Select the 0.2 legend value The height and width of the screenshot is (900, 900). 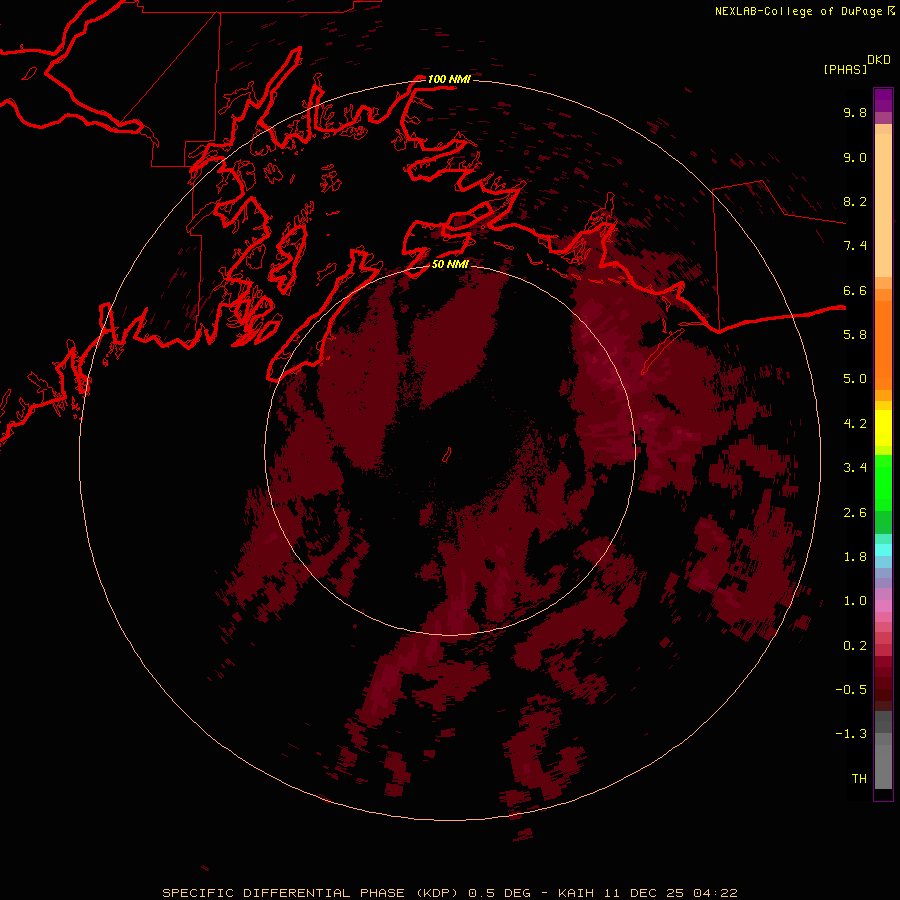(x=855, y=646)
